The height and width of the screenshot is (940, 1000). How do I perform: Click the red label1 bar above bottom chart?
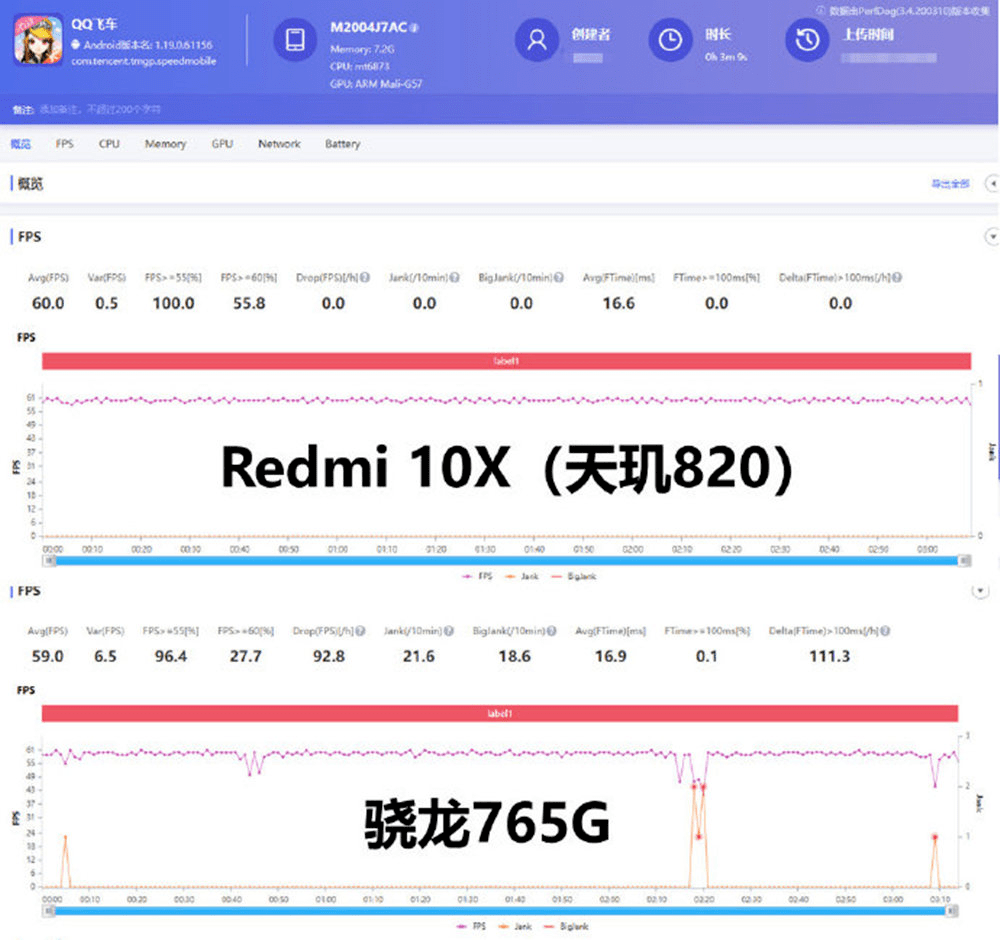(500, 713)
